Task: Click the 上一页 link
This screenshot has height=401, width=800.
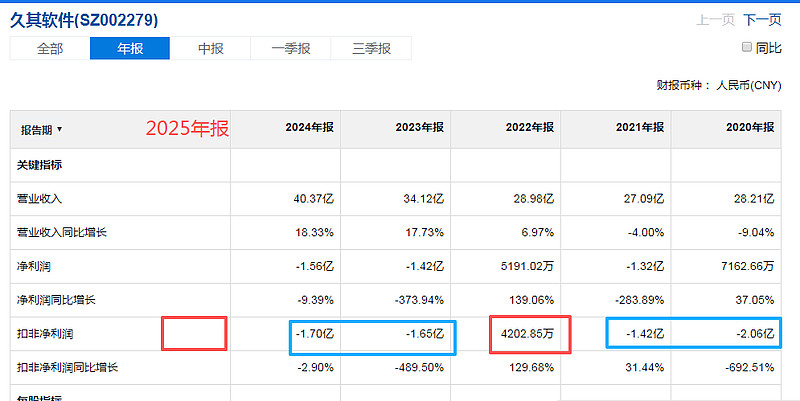Action: (x=715, y=20)
